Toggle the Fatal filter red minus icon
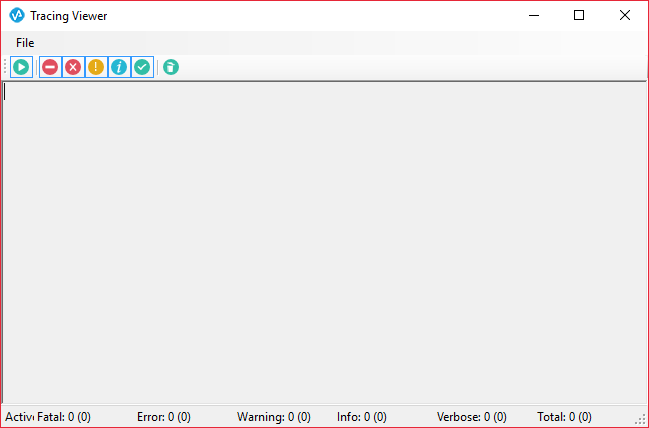The image size is (649, 428). click(x=50, y=67)
